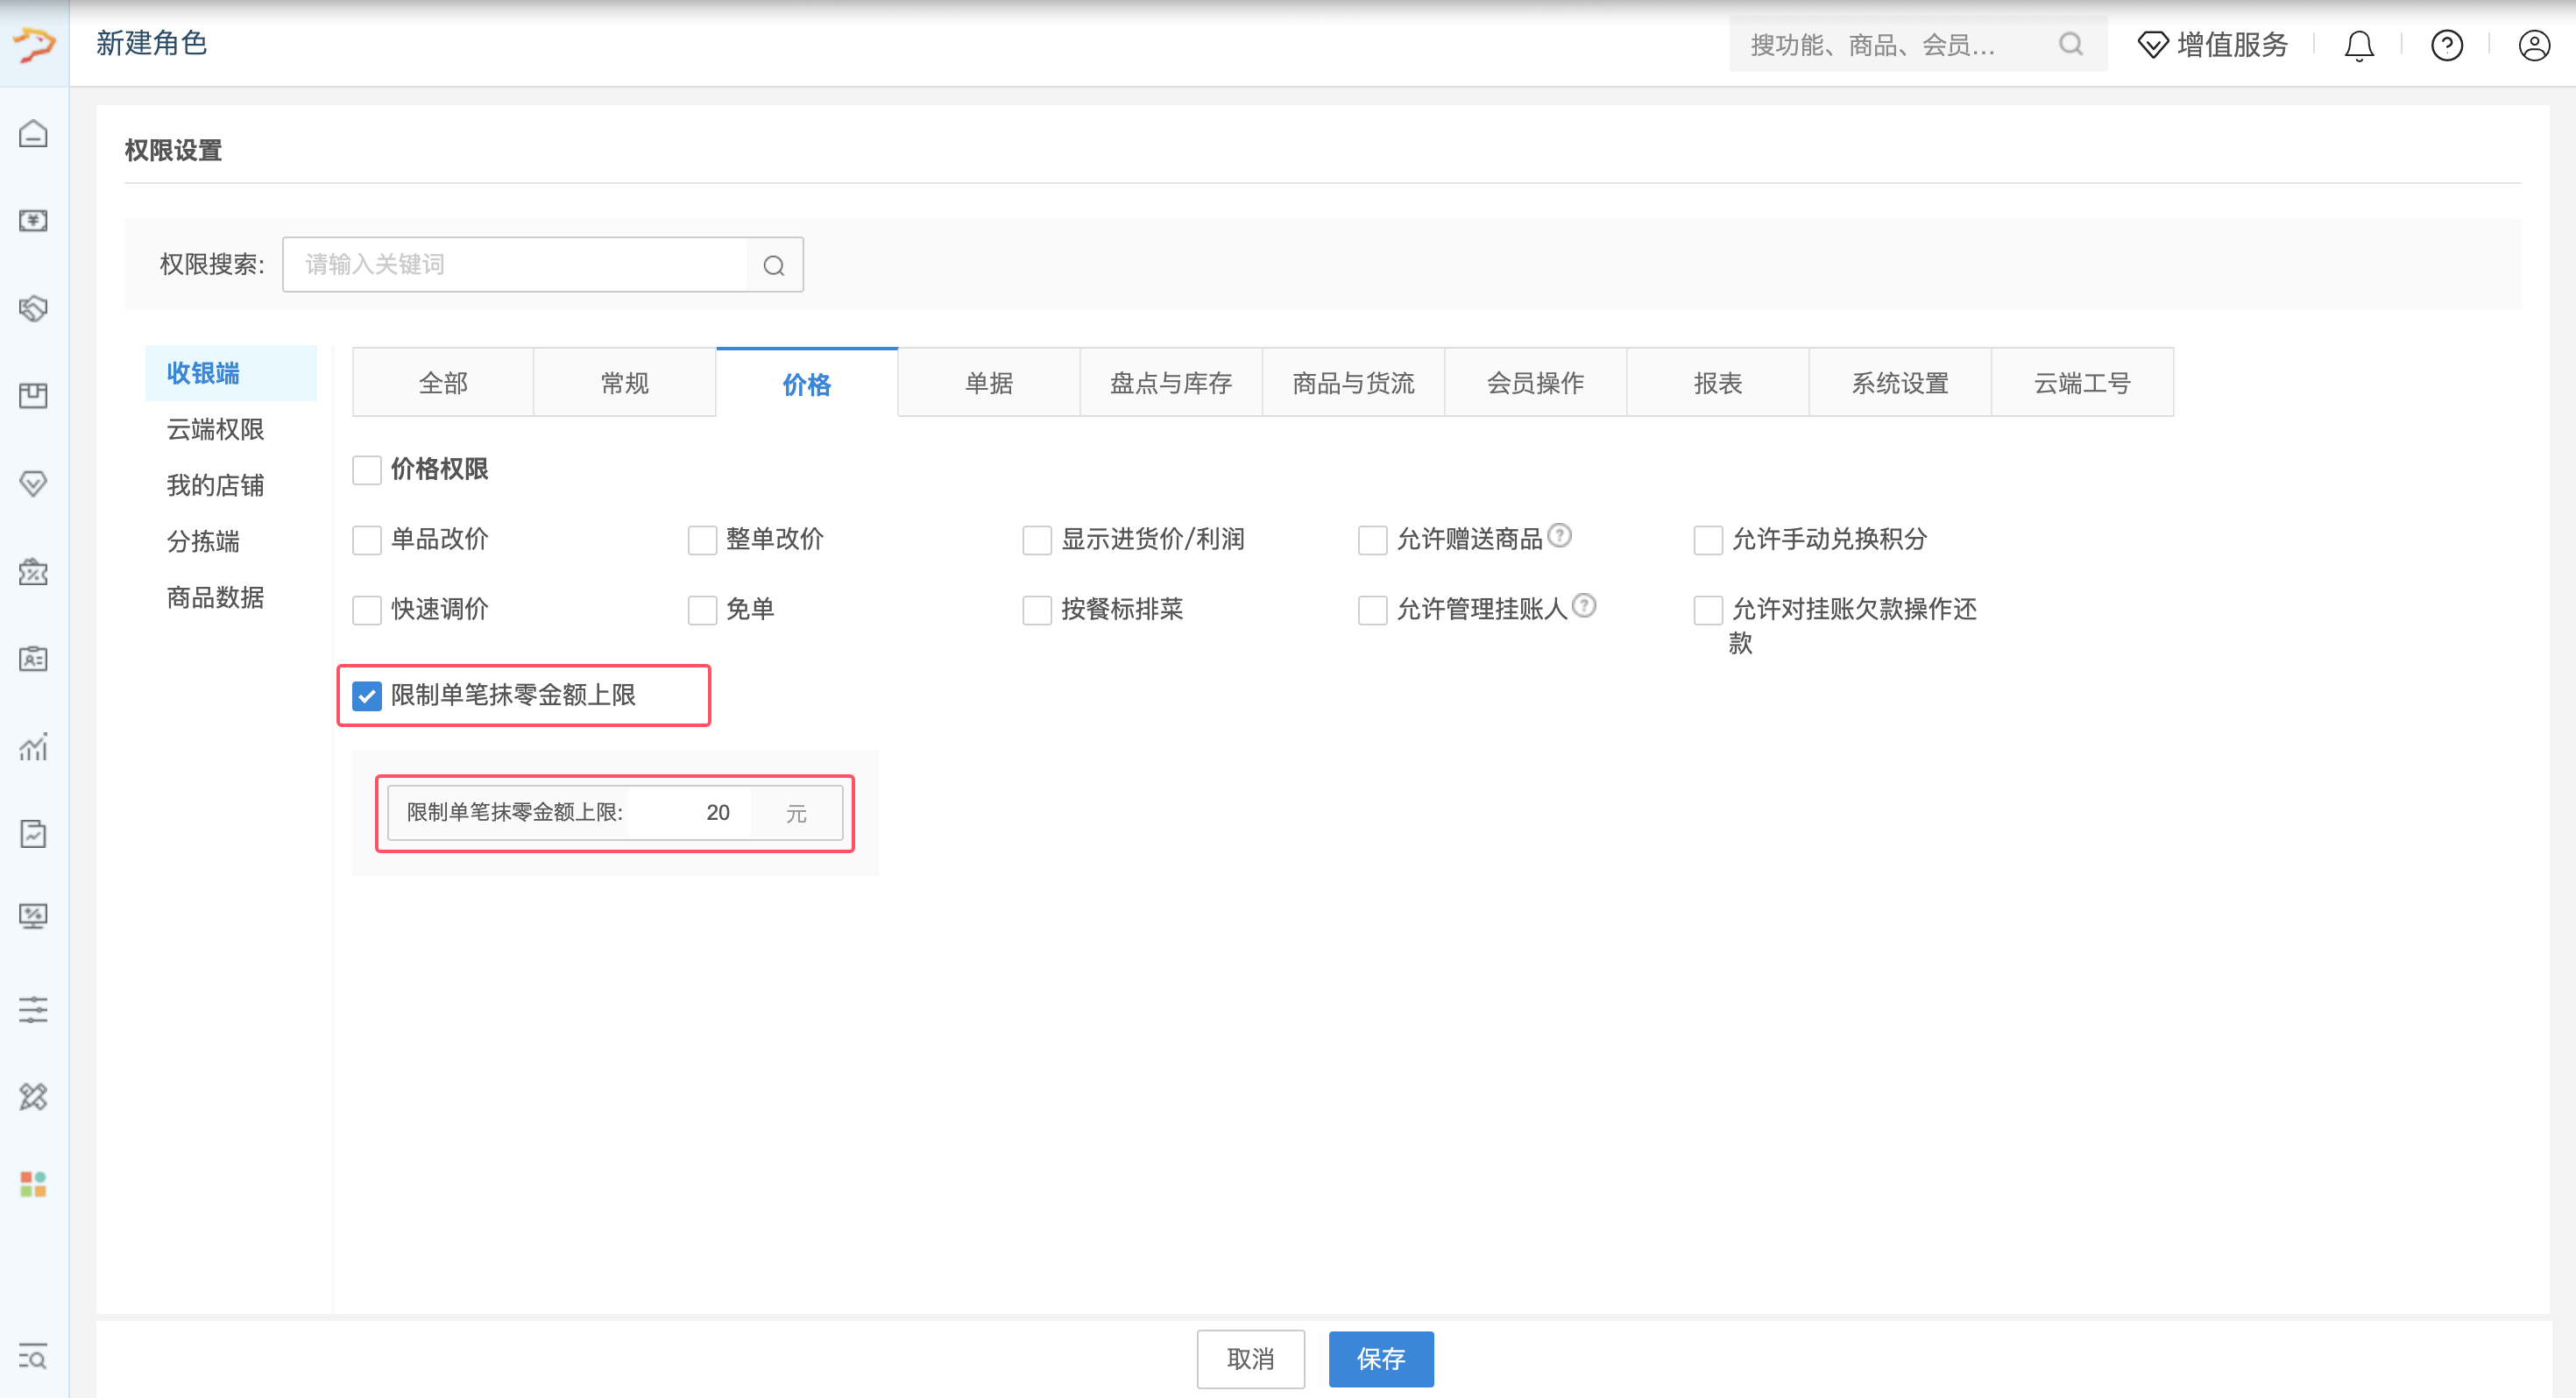Image resolution: width=2576 pixels, height=1398 pixels.
Task: Open the yen cashier icon in sidebar
Action: click(x=33, y=220)
